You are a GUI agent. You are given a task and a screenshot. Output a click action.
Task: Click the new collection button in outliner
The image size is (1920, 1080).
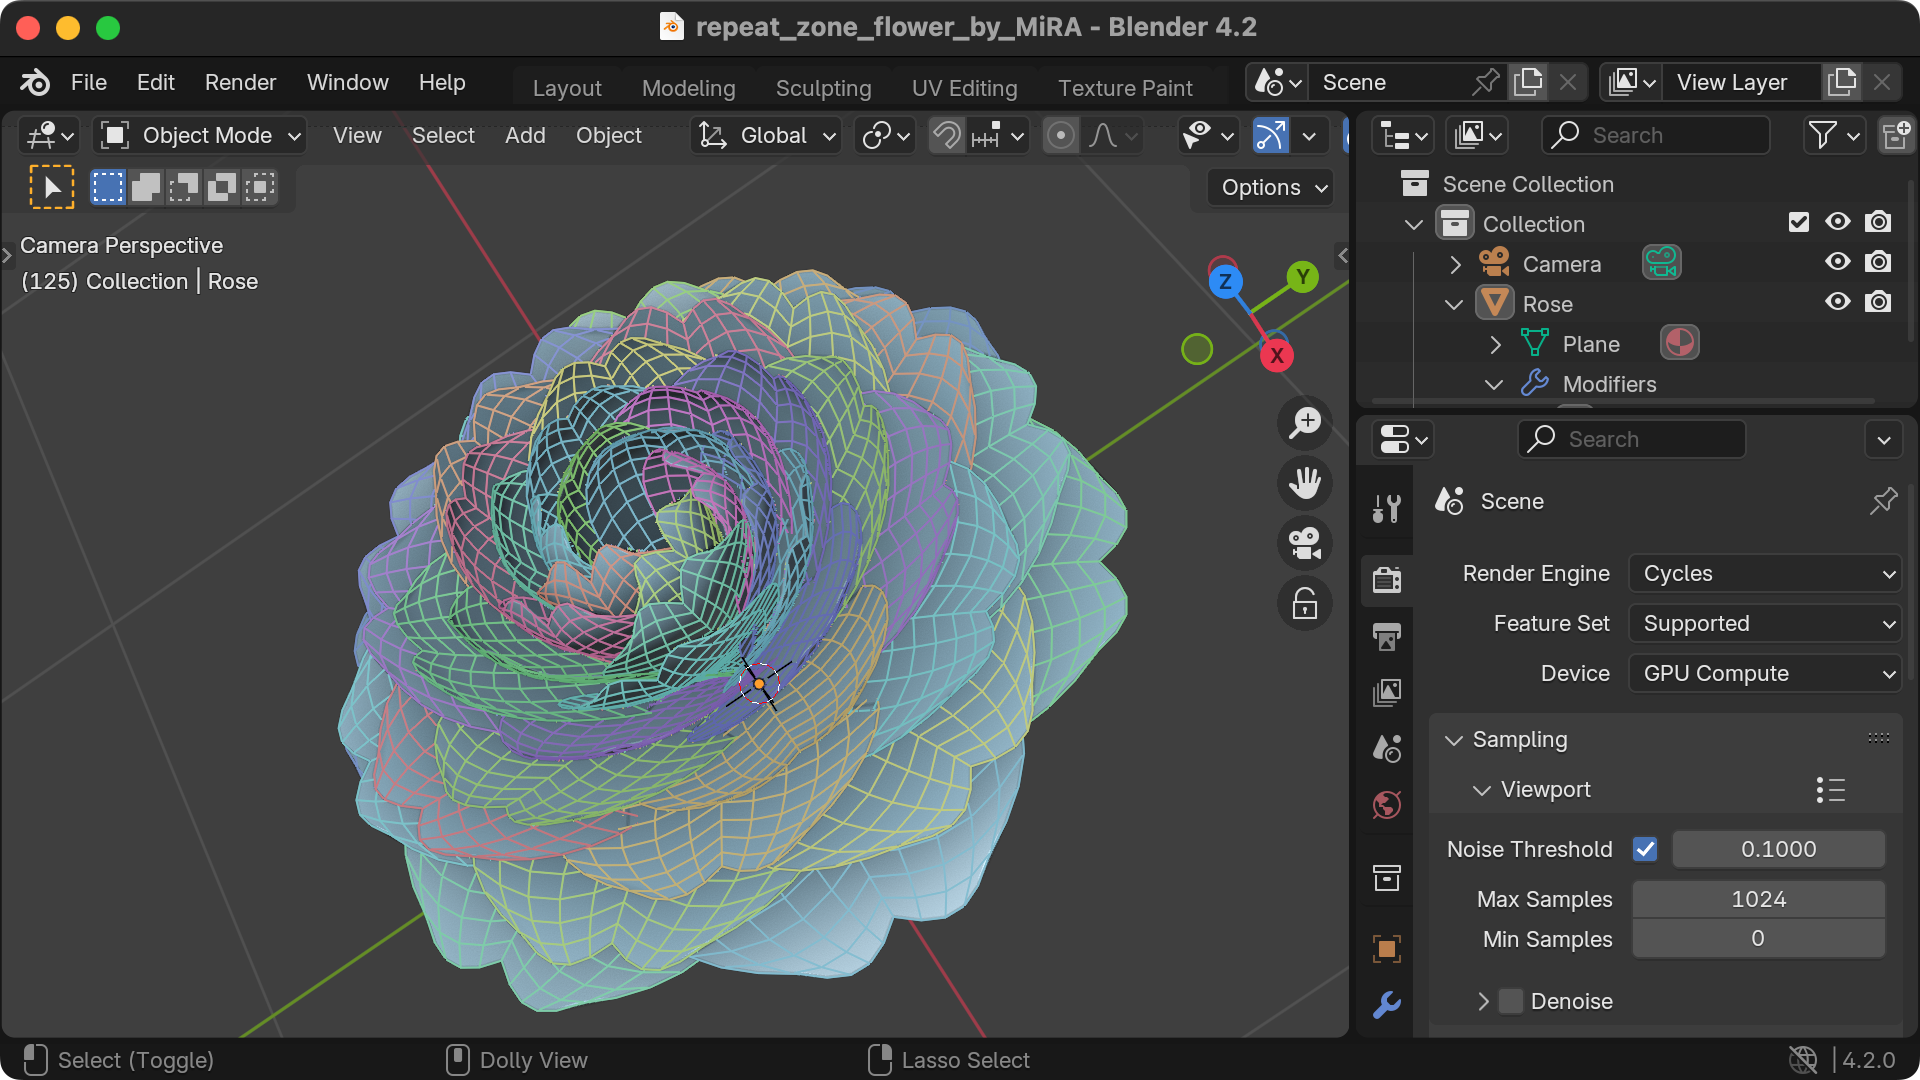point(1896,135)
